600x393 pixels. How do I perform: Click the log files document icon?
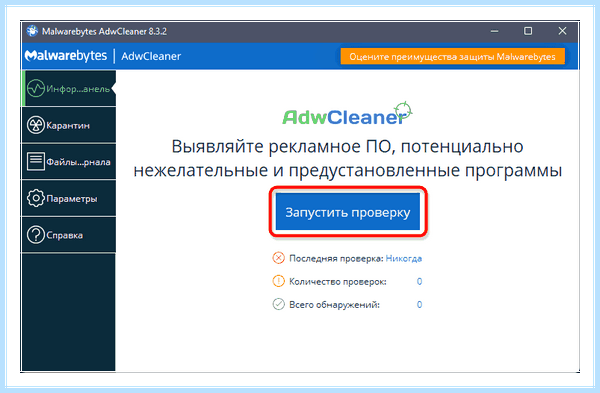pyautogui.click(x=36, y=161)
